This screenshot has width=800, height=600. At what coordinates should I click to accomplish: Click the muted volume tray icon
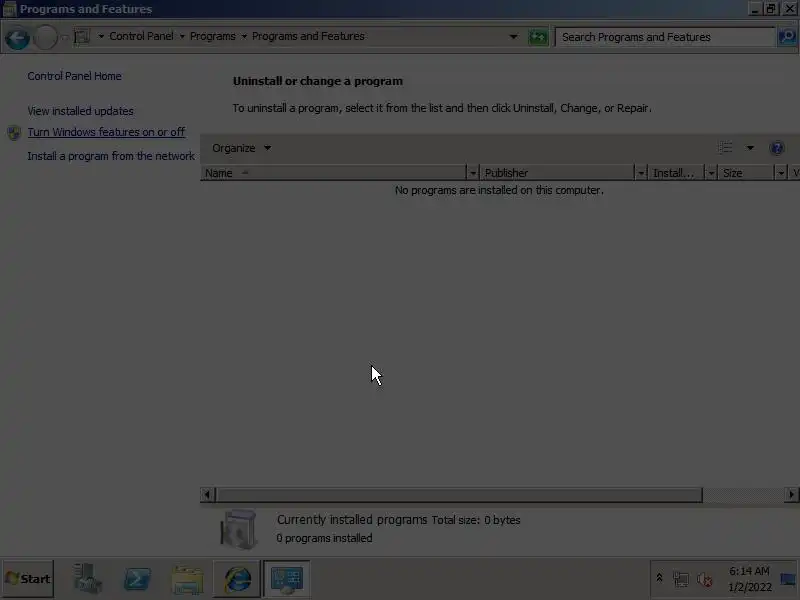click(704, 579)
